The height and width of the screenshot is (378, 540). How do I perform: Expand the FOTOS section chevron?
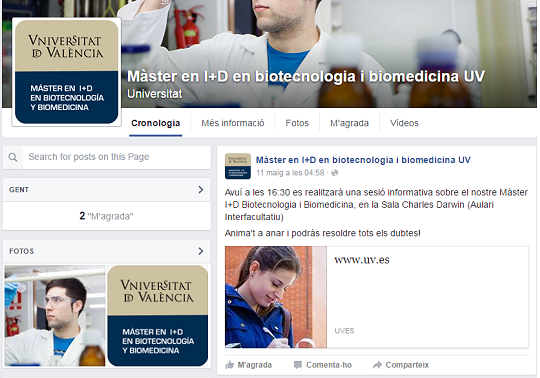coord(201,251)
